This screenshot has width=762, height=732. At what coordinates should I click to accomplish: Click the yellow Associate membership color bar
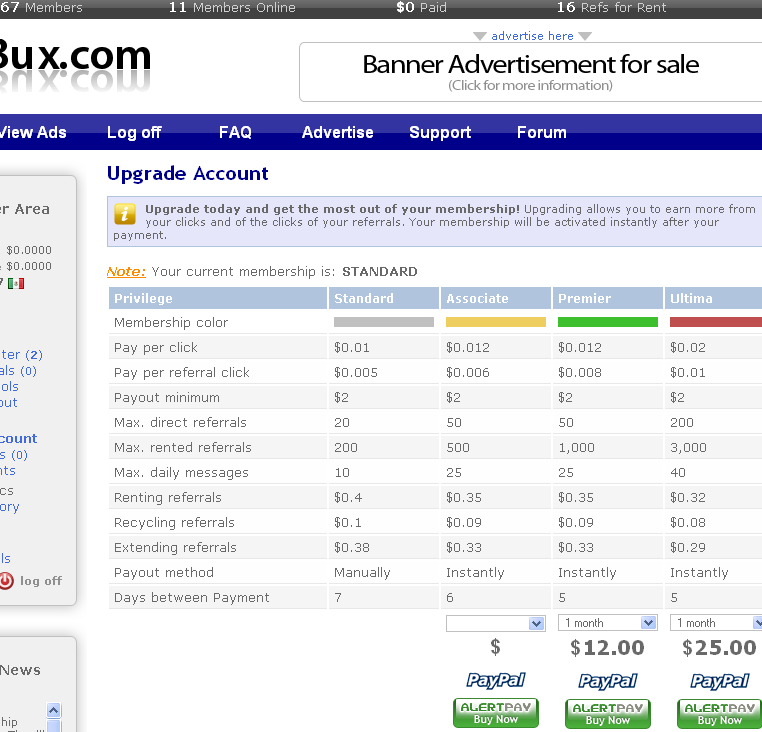[x=496, y=322]
